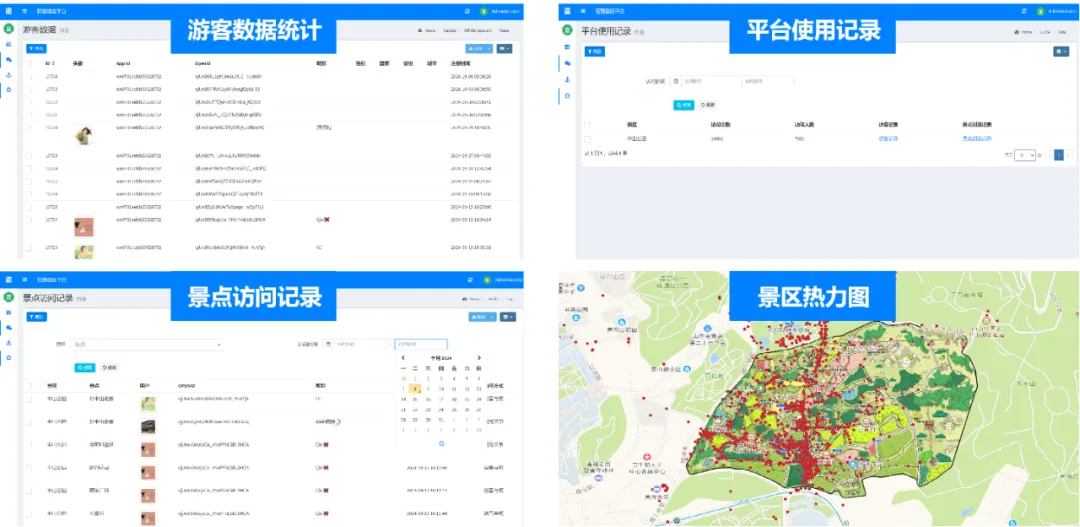Go to previous month in date picker
This screenshot has width=1080, height=527.
click(x=403, y=357)
